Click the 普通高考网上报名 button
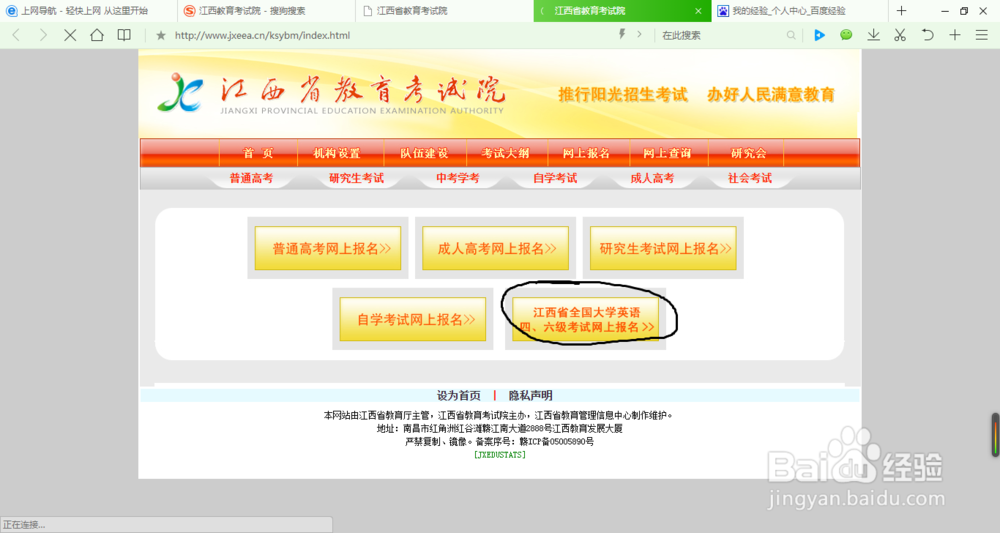The height and width of the screenshot is (533, 1000). (328, 248)
